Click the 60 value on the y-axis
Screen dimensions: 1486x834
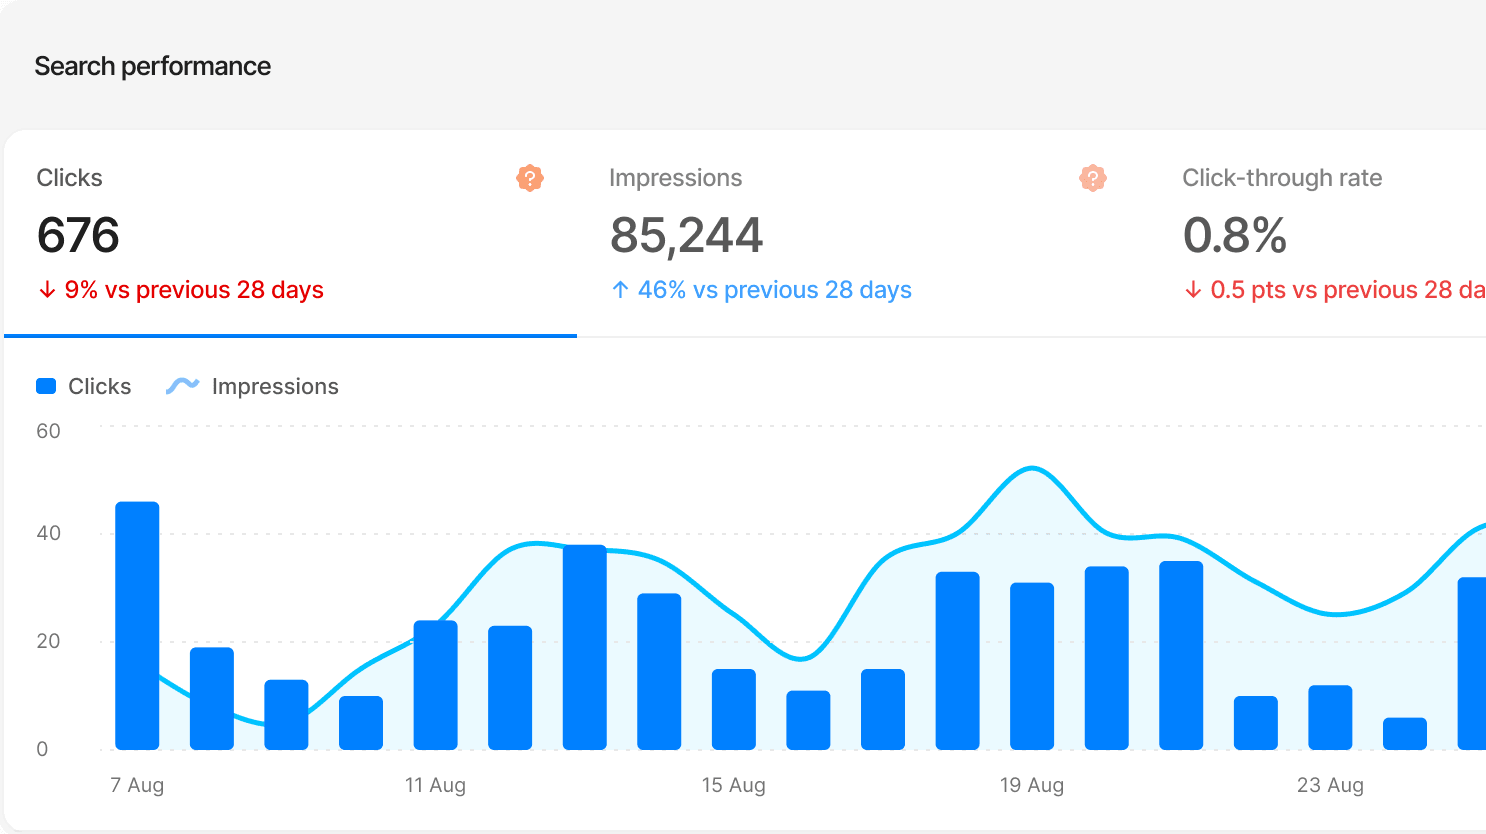[48, 431]
